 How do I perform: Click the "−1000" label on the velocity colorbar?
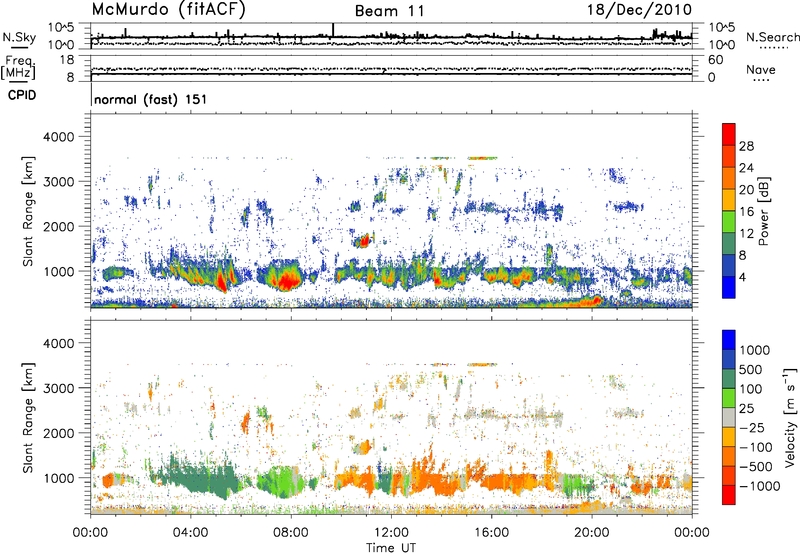759,486
